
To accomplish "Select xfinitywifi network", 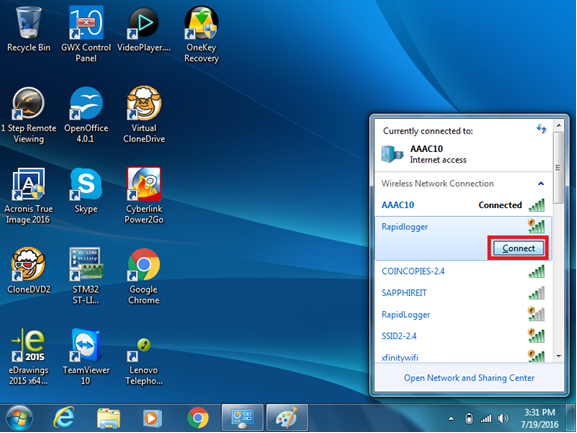I will coord(463,356).
